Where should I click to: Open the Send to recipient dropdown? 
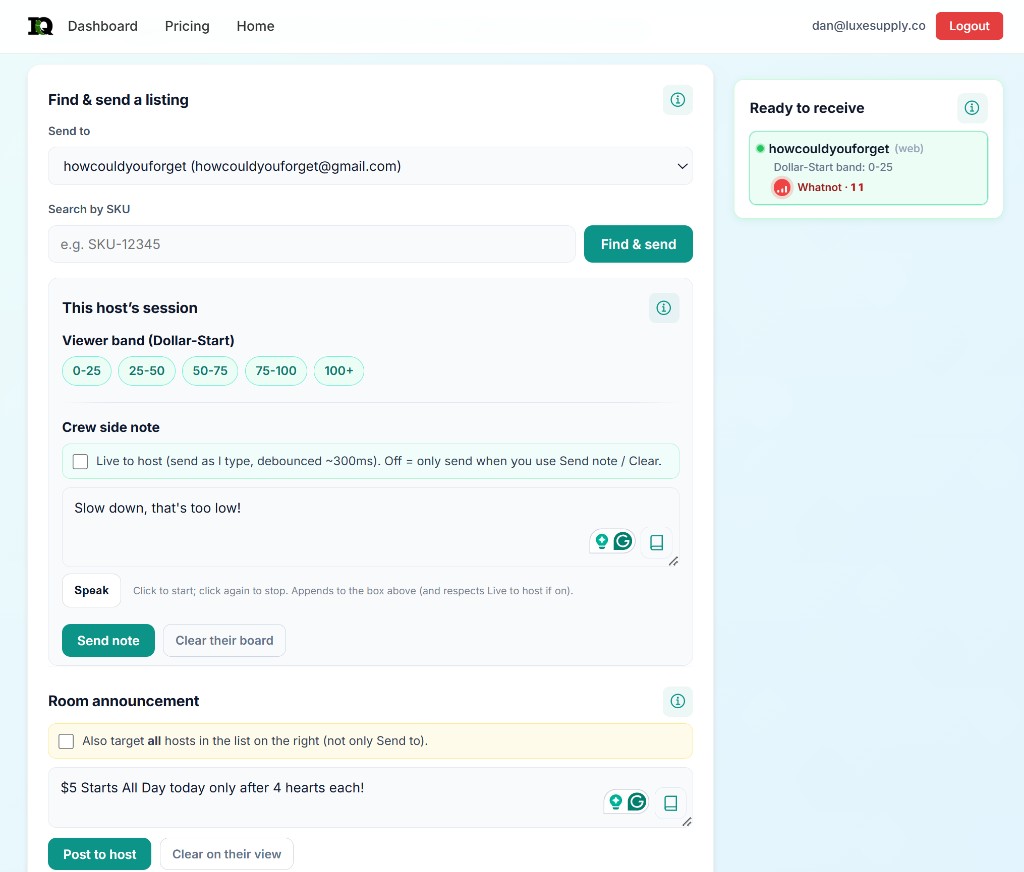coord(370,166)
